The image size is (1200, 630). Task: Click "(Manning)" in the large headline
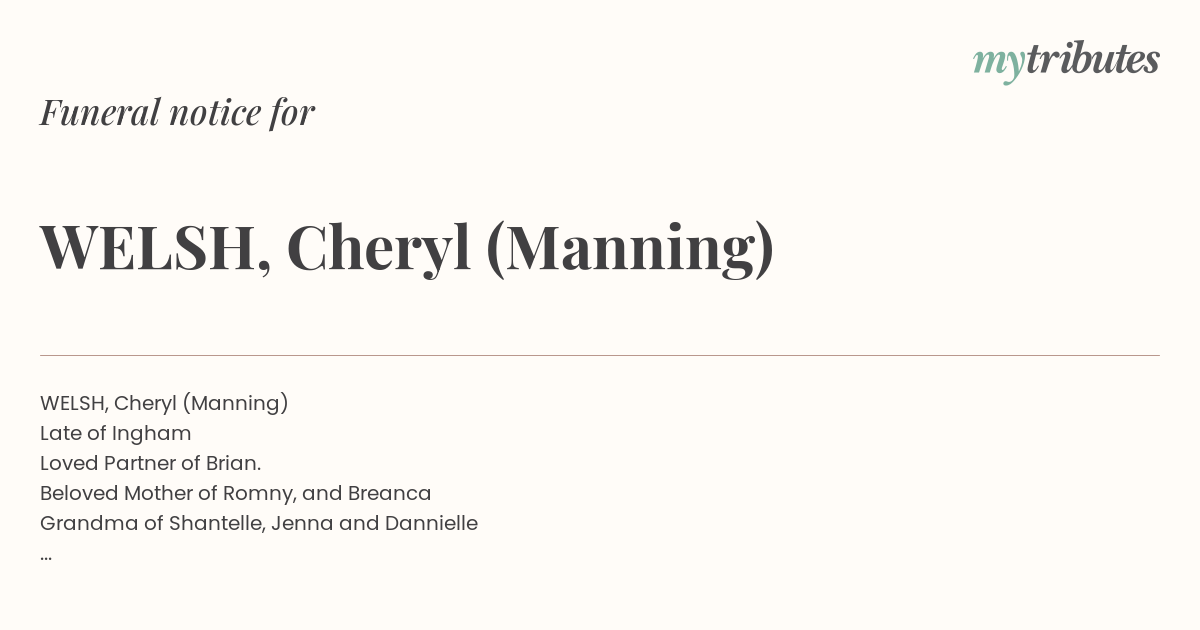[x=630, y=248]
